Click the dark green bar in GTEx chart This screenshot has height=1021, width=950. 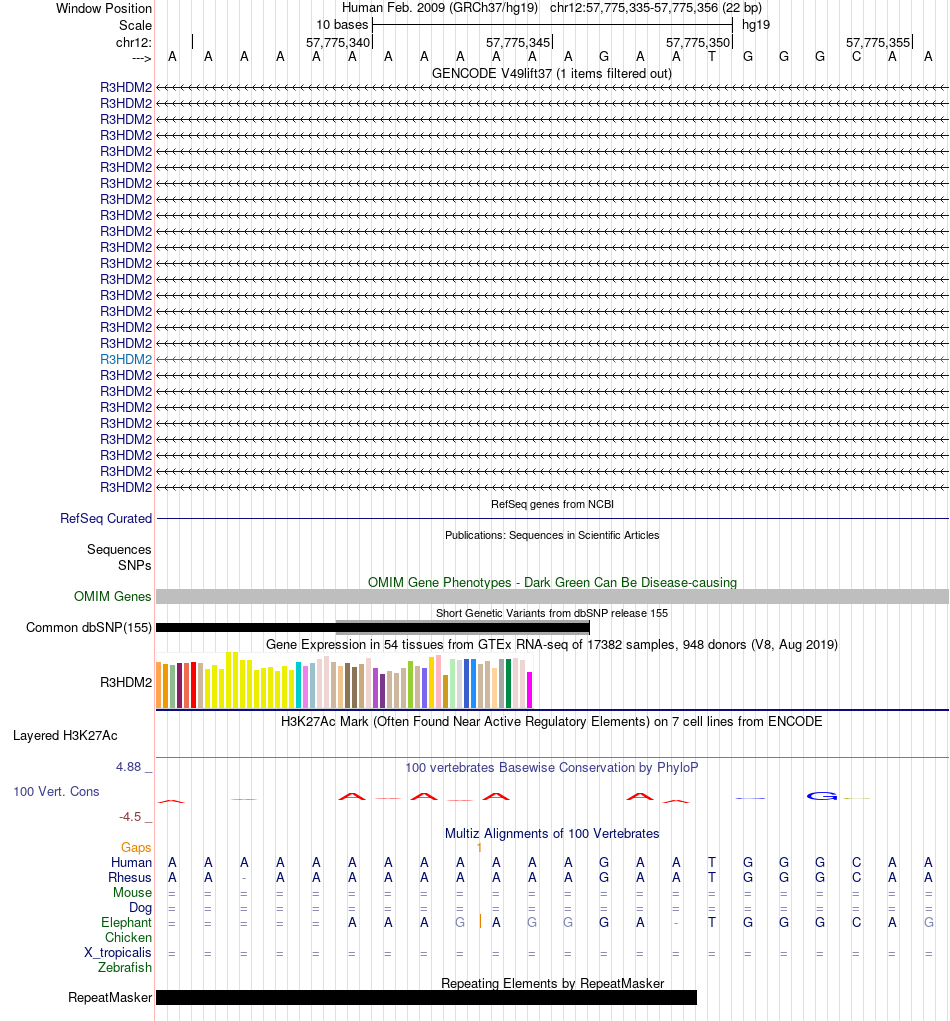click(x=509, y=684)
